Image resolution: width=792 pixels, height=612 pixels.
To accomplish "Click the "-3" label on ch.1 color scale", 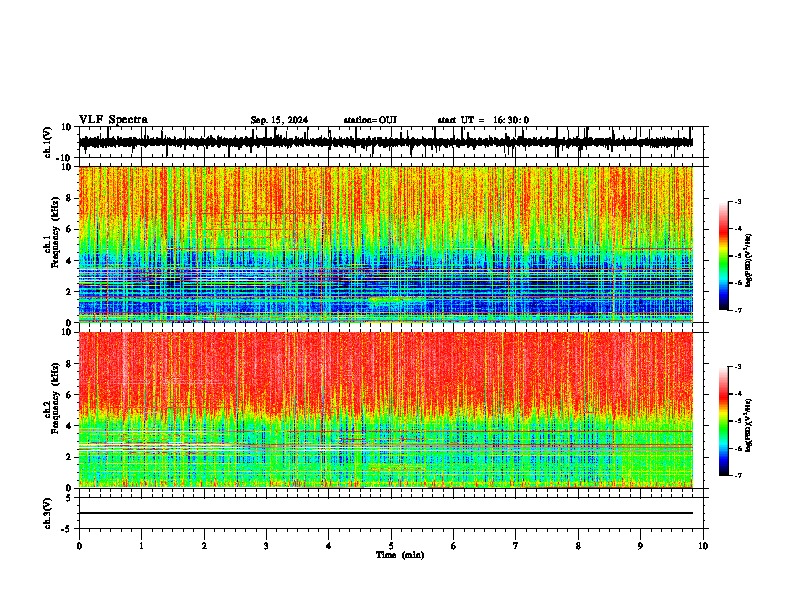I will pos(737,201).
